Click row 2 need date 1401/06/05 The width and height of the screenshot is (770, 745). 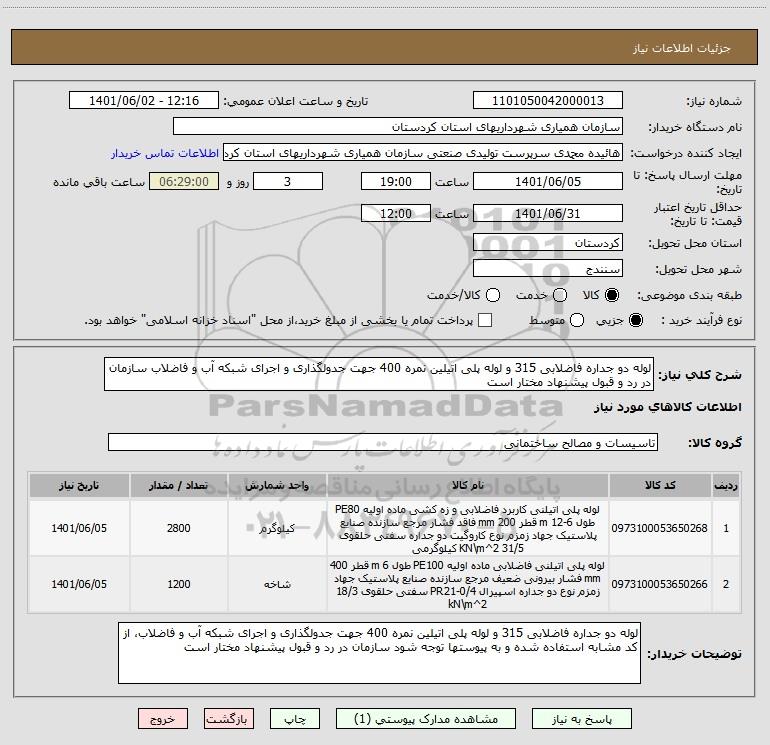coord(79,584)
